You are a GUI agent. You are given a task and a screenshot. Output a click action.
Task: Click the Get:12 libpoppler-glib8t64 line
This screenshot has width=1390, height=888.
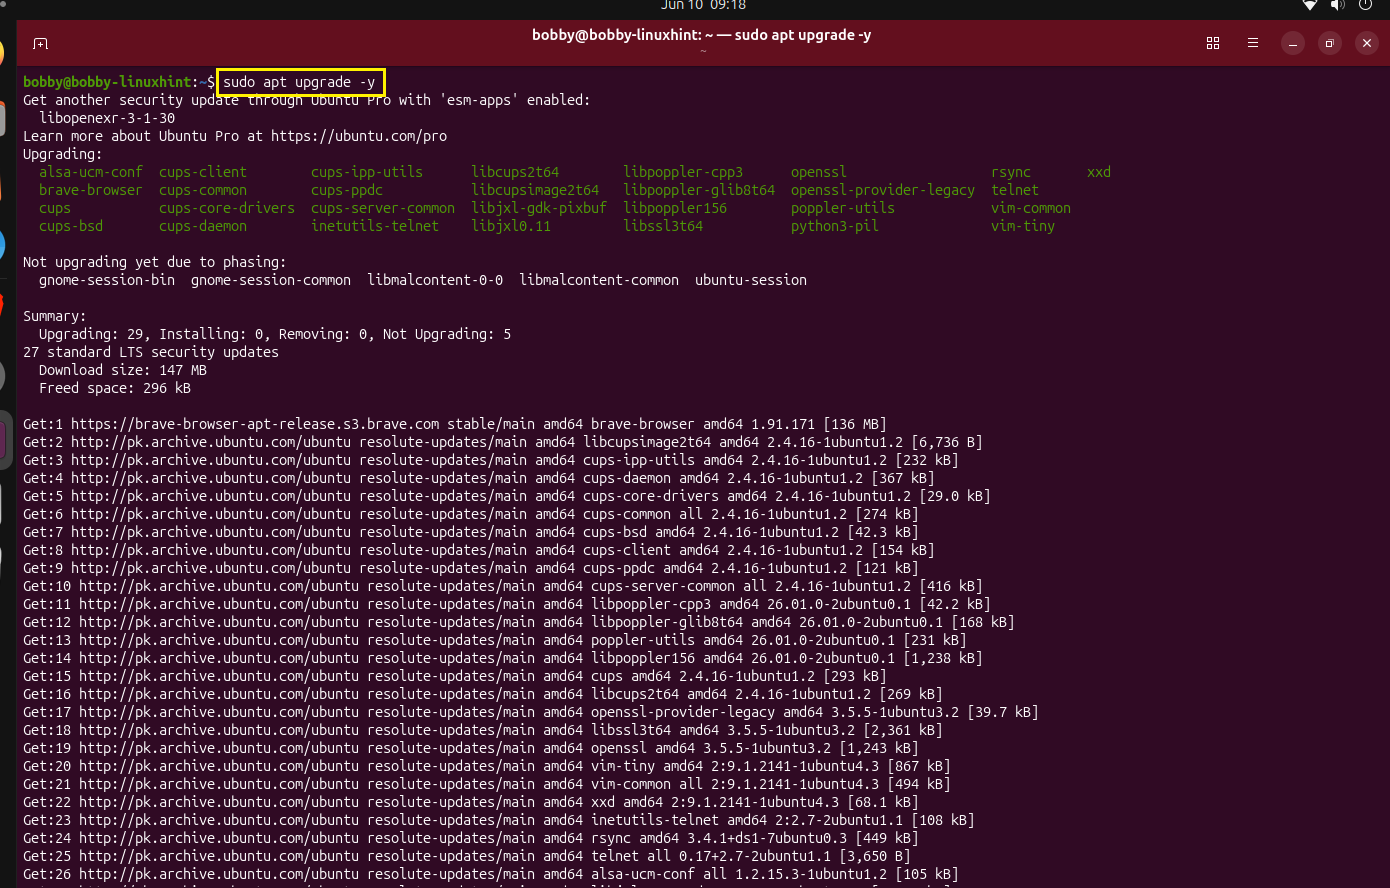point(519,622)
